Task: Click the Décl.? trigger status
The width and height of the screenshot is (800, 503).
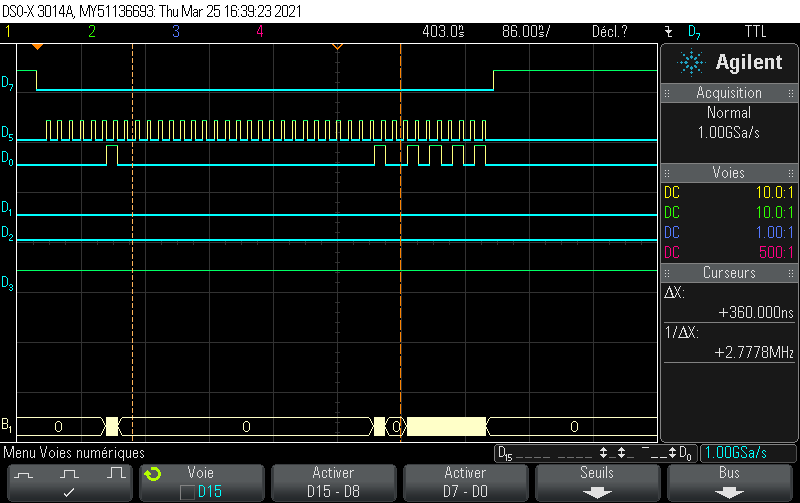Action: pos(610,32)
